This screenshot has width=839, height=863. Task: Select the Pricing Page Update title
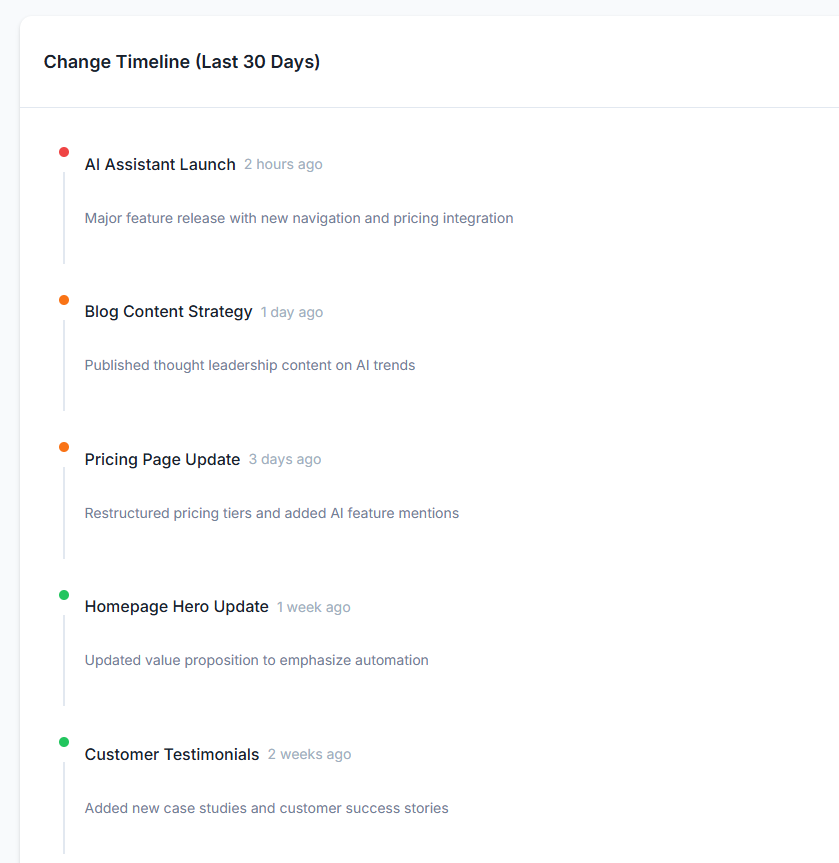[162, 459]
